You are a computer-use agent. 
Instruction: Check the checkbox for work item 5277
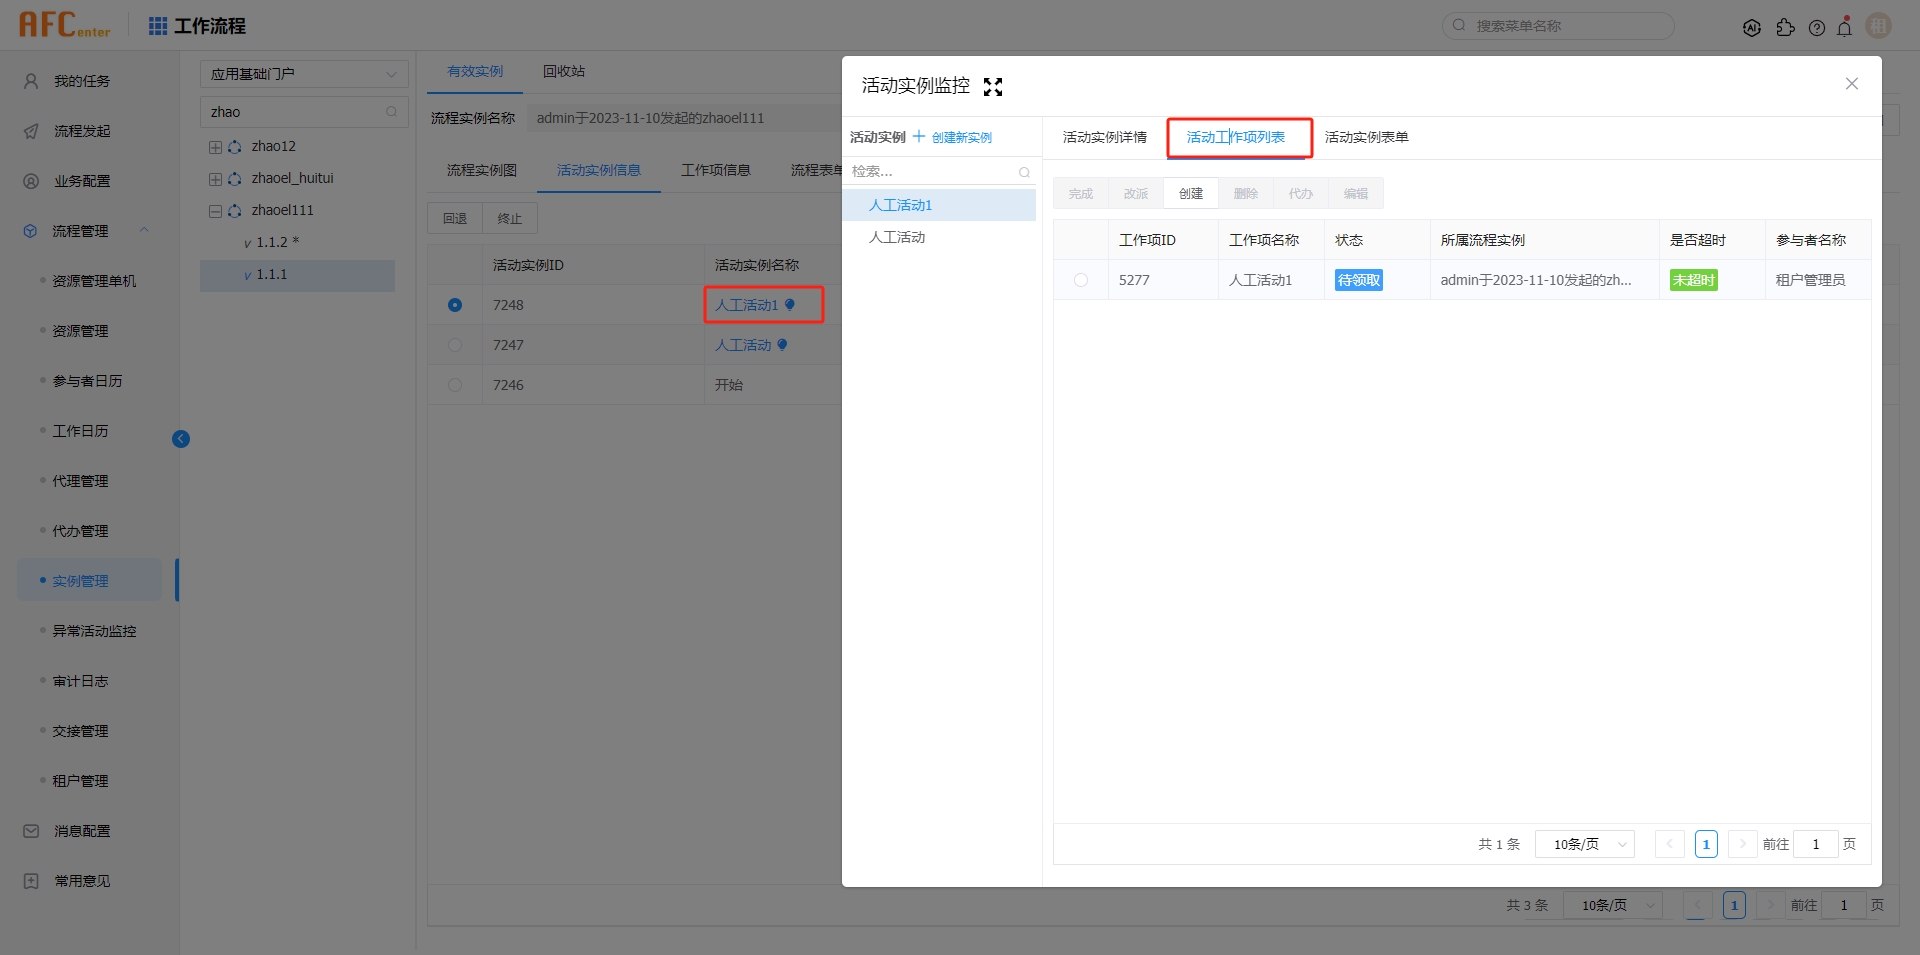point(1081,280)
